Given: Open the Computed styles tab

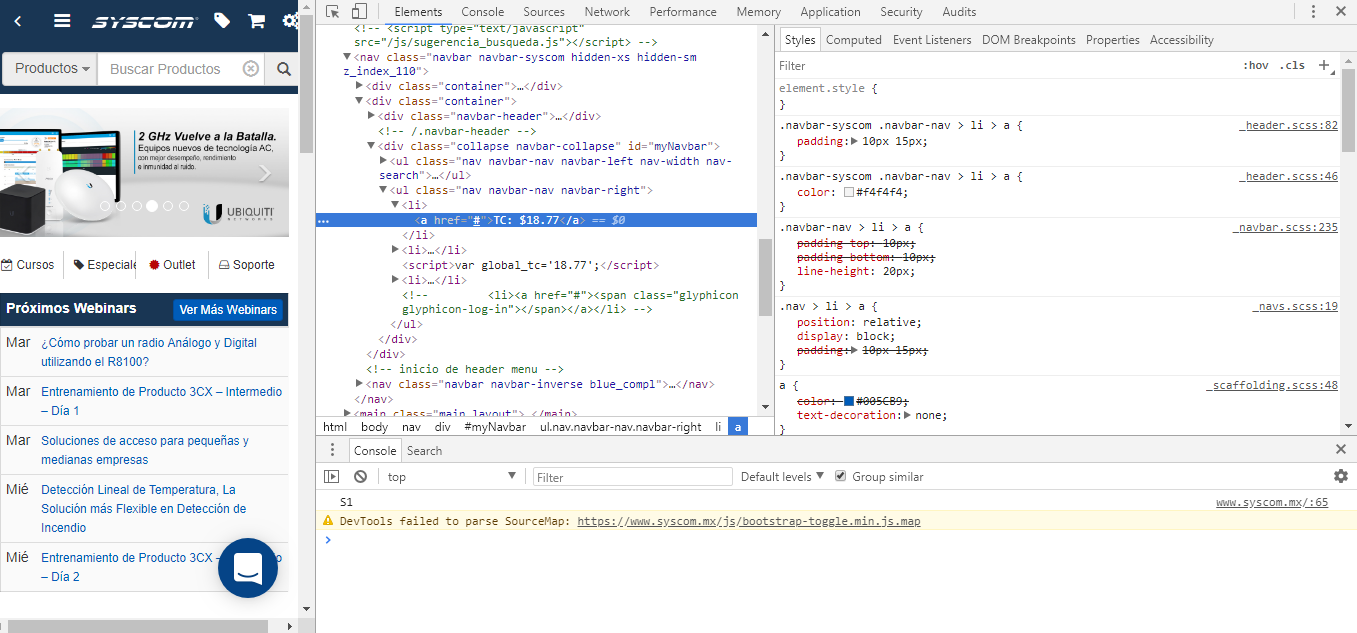Looking at the screenshot, I should pos(854,40).
